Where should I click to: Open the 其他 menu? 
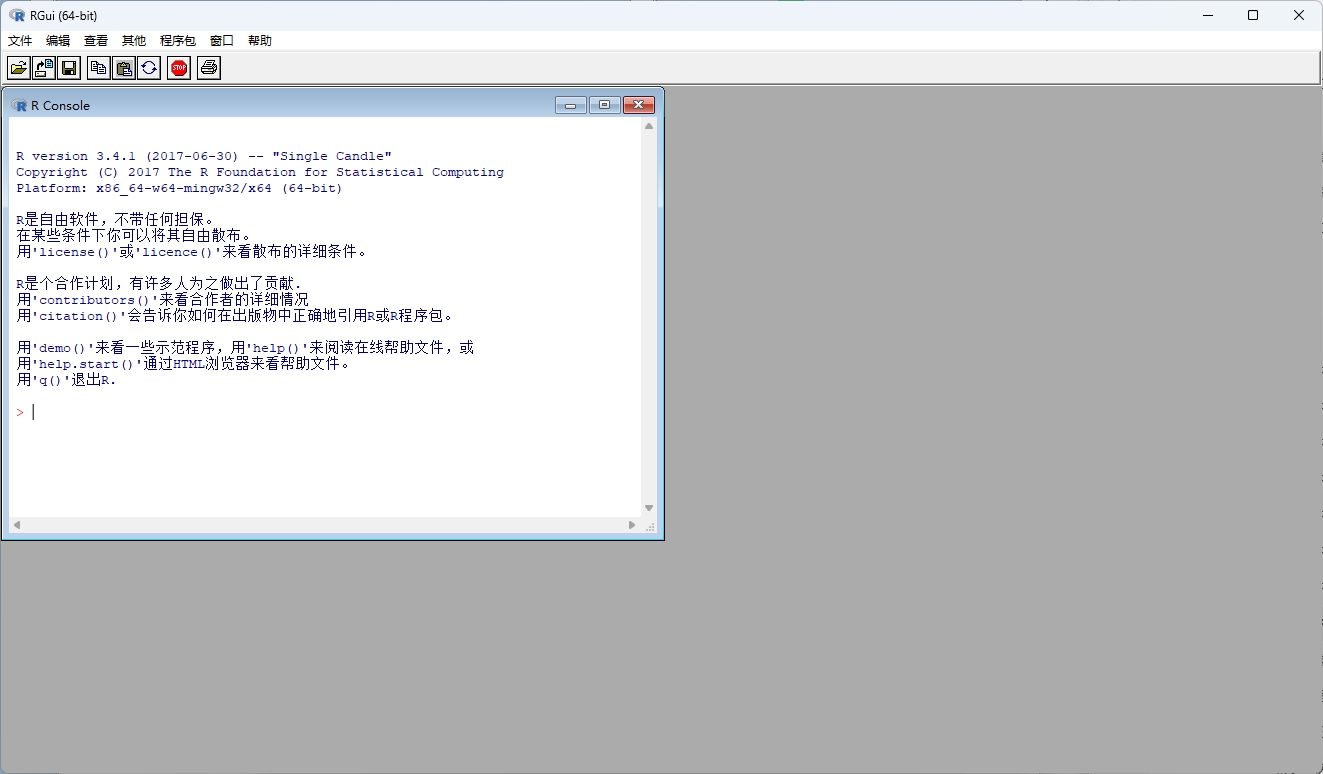(x=134, y=41)
